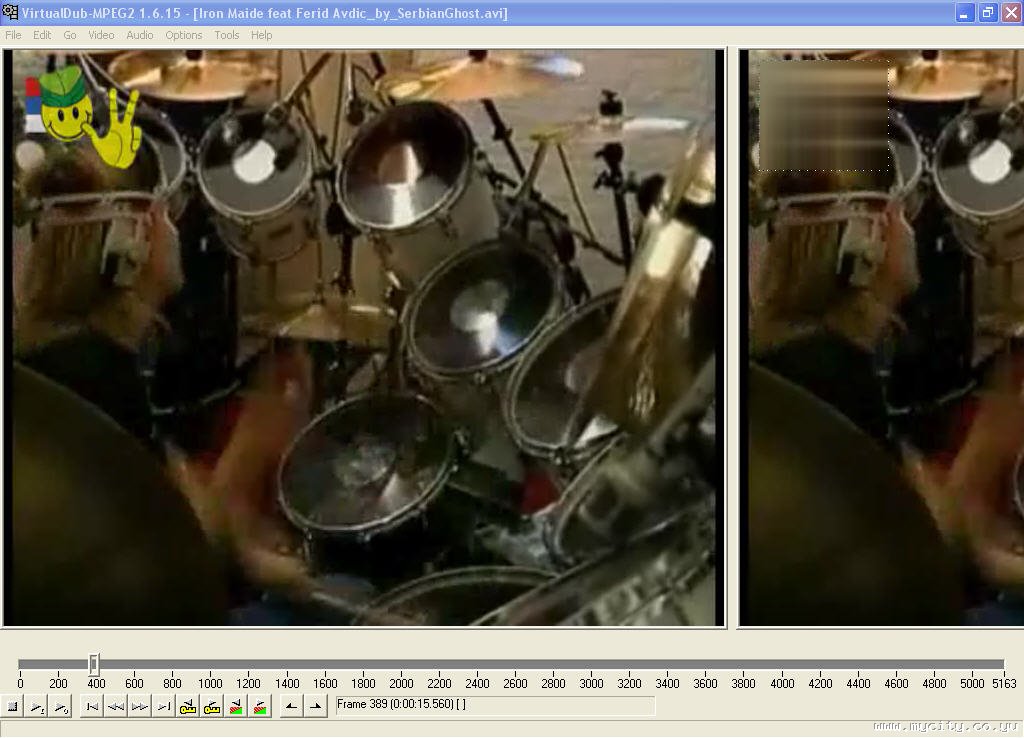Screen dimensions: 1024x738
Task: Open the Go menu
Action: coord(70,35)
